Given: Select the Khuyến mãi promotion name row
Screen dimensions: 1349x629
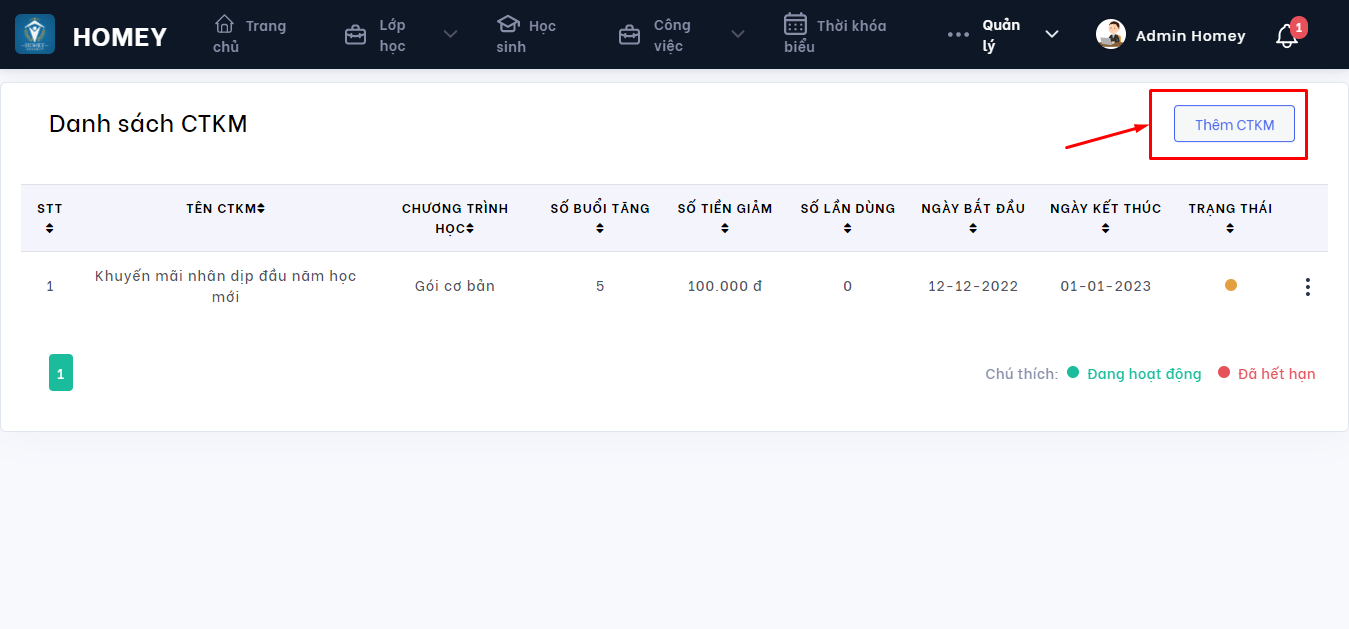Looking at the screenshot, I should [225, 286].
